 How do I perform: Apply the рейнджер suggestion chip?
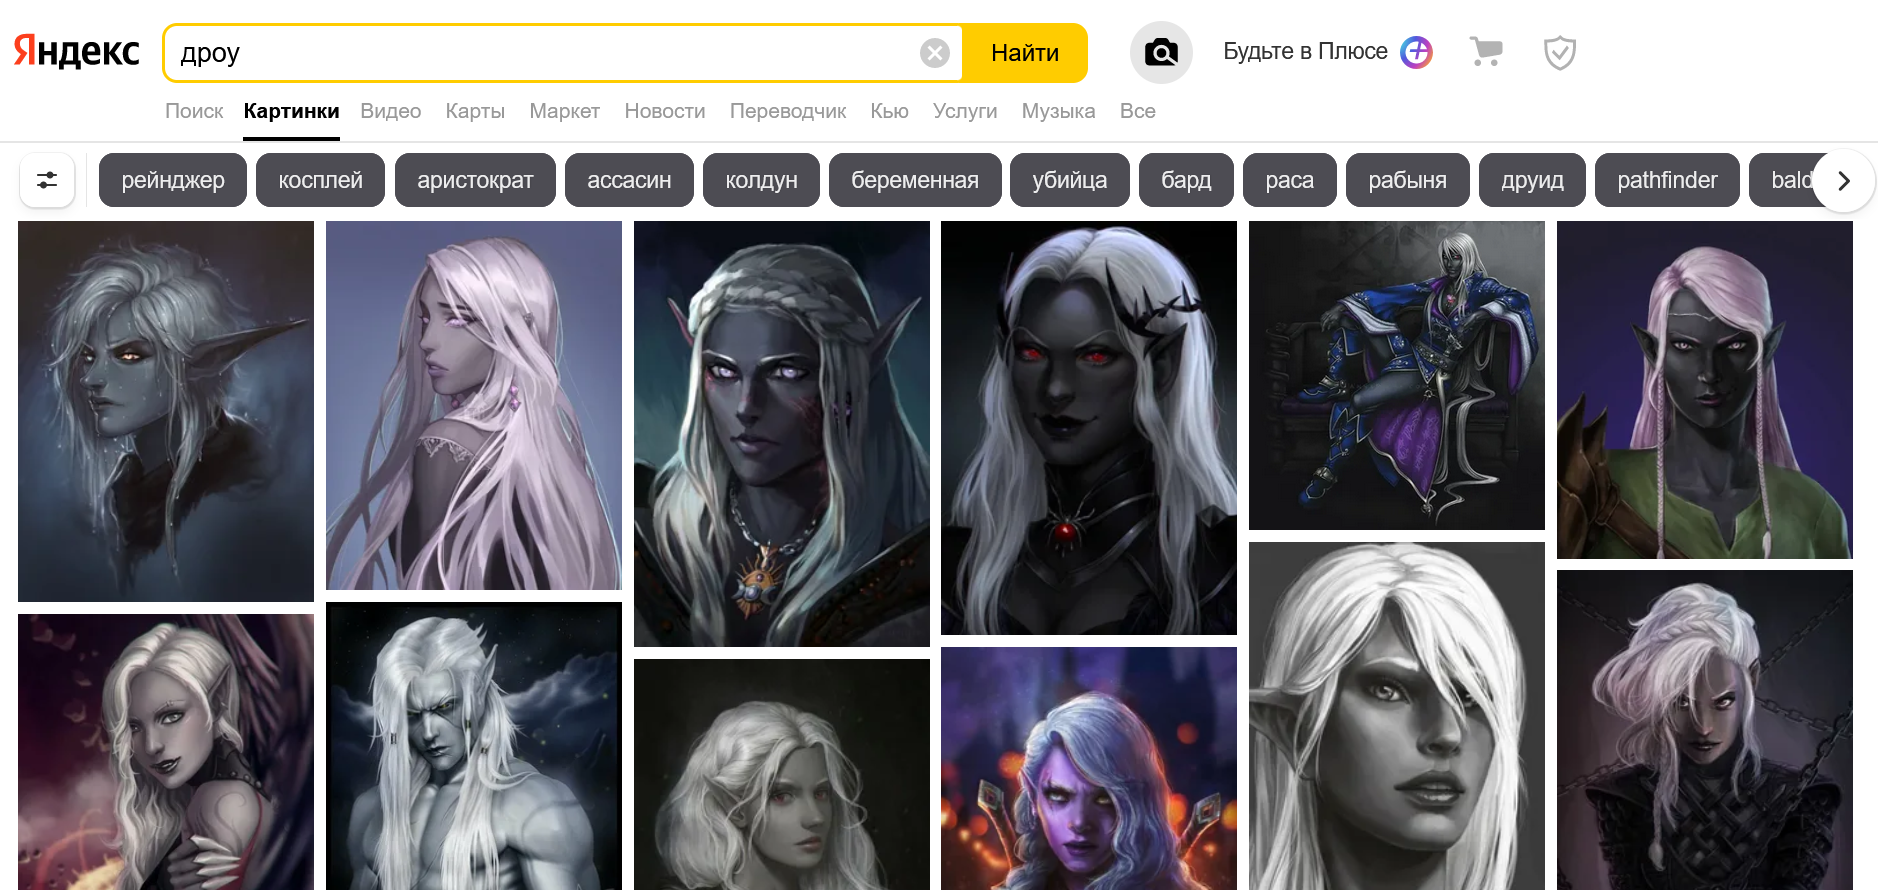click(173, 180)
